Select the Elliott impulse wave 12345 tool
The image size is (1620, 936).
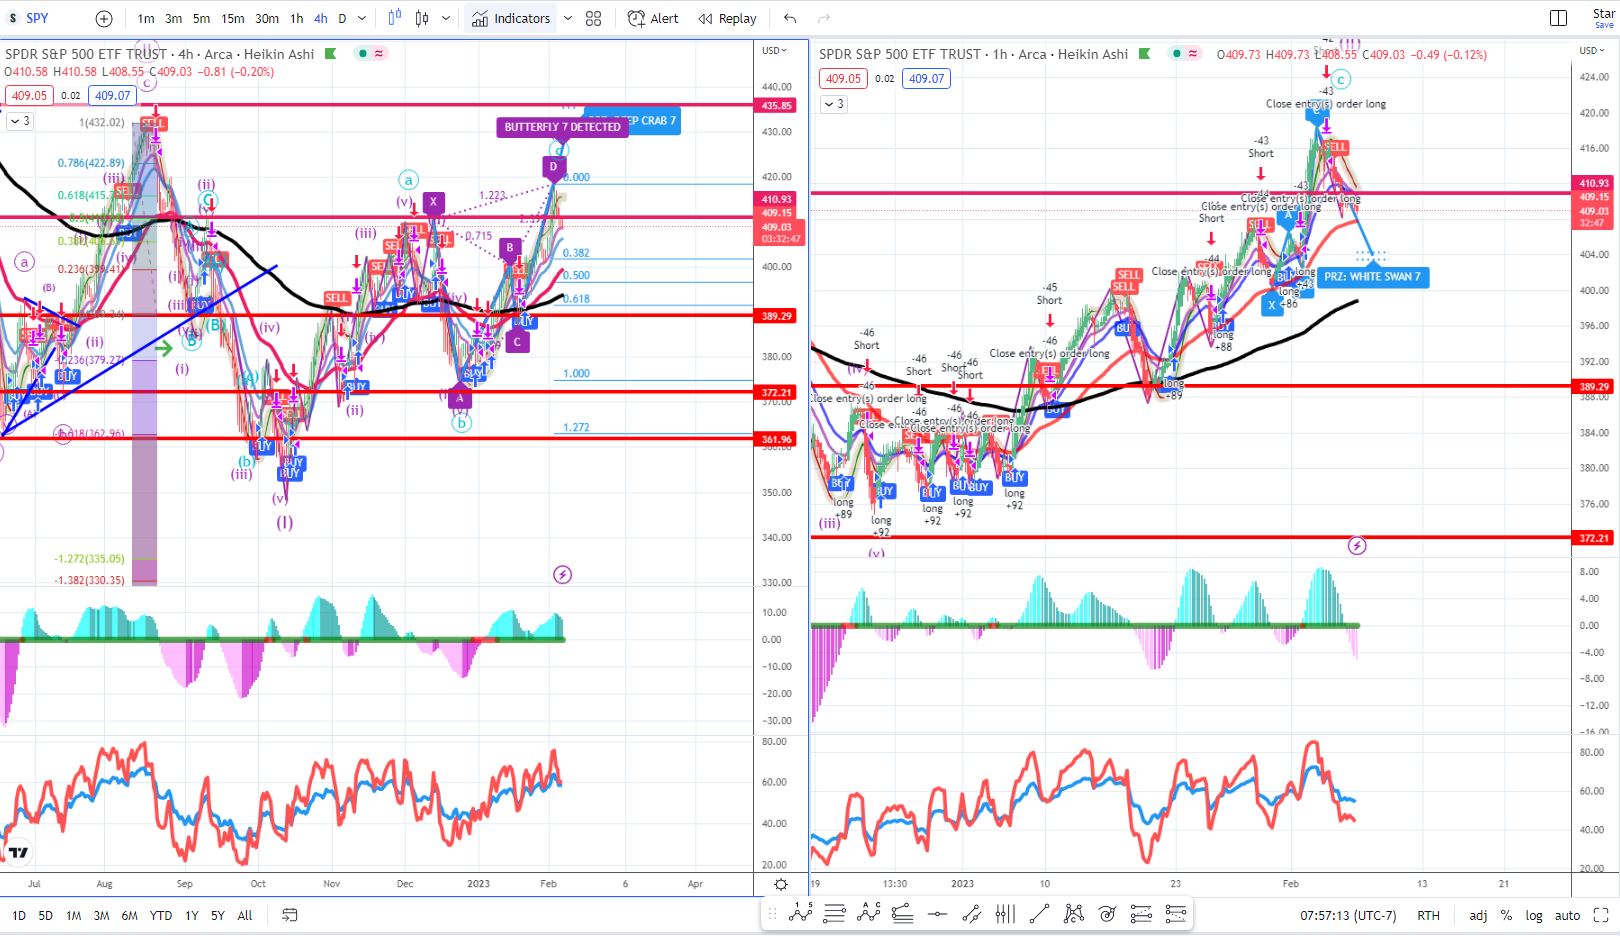[801, 913]
